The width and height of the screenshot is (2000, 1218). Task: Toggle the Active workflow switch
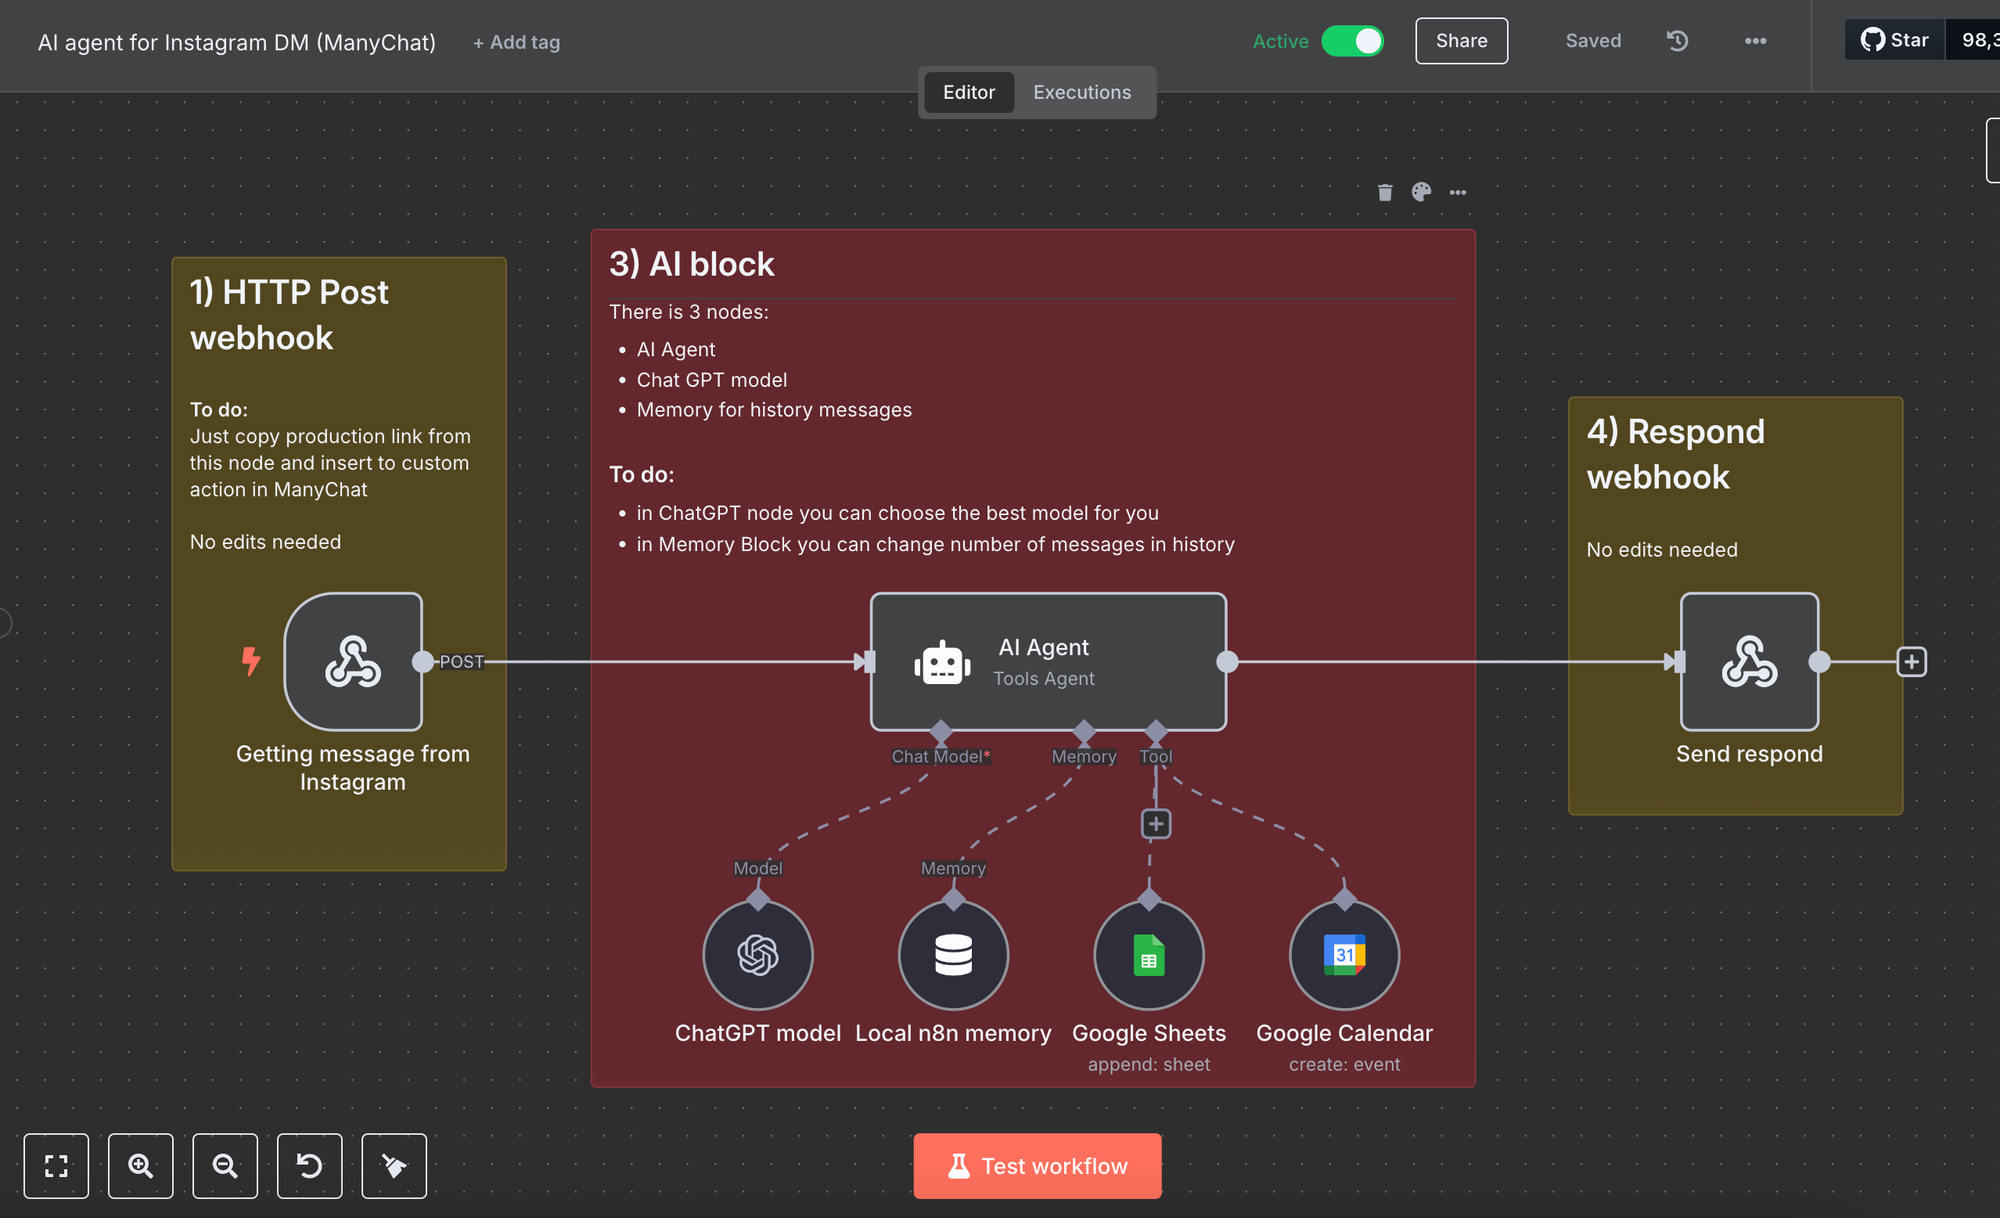(1352, 41)
